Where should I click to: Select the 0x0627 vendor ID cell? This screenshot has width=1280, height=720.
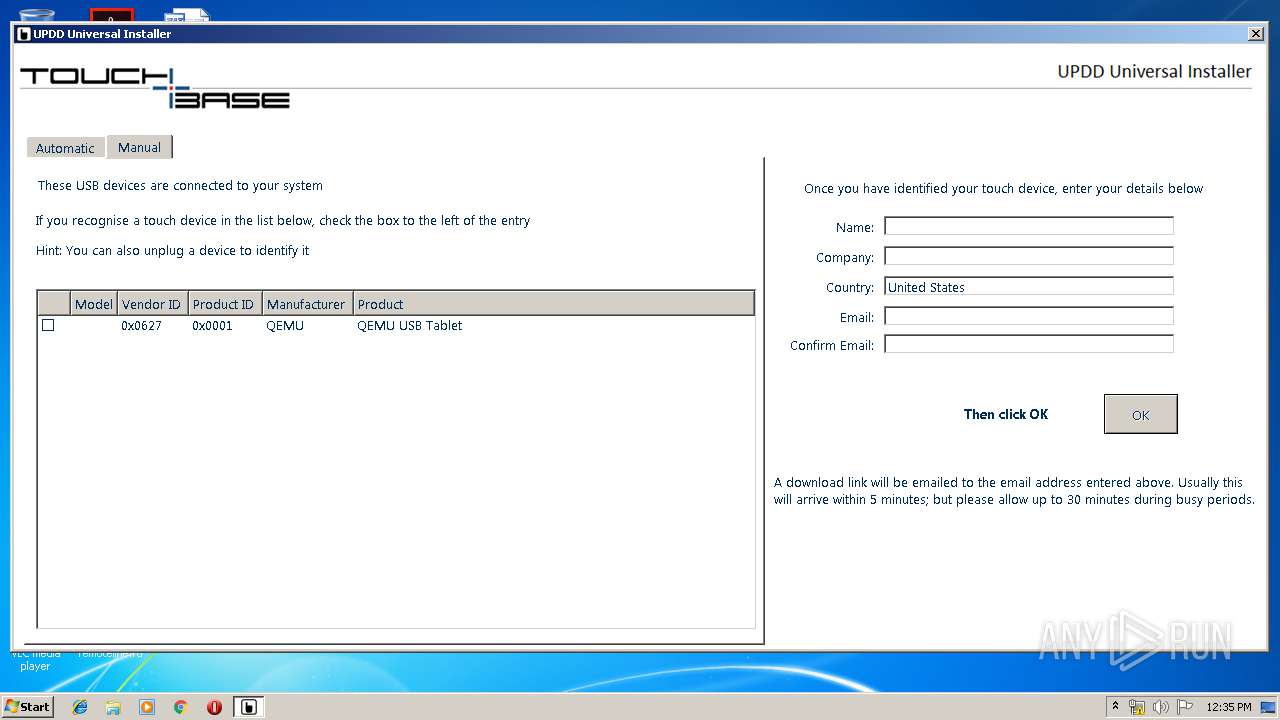141,325
